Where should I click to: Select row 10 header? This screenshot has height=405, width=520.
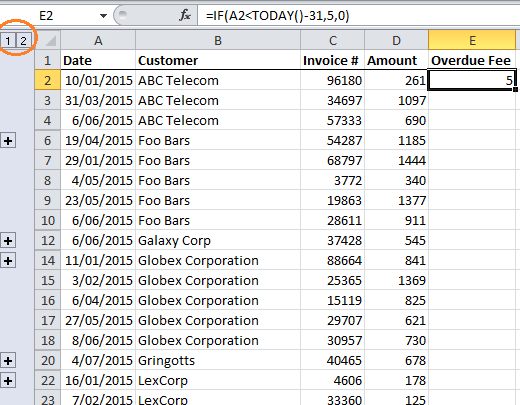click(48, 220)
